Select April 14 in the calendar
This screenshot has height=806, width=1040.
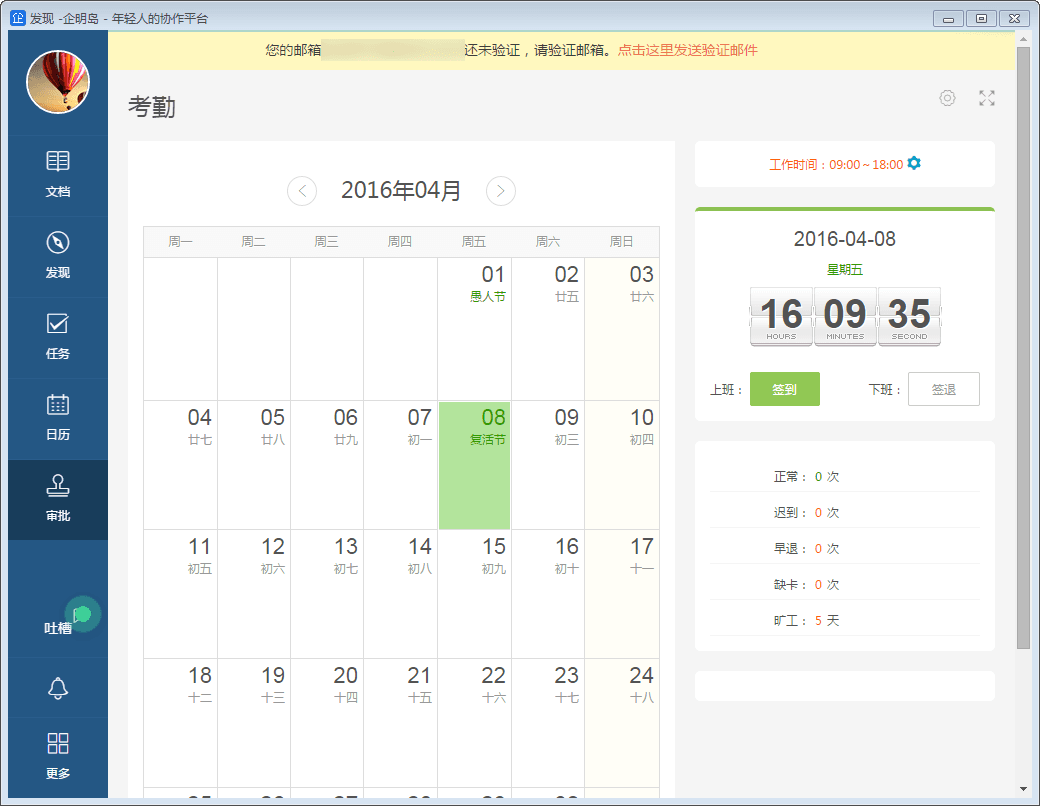(401, 594)
